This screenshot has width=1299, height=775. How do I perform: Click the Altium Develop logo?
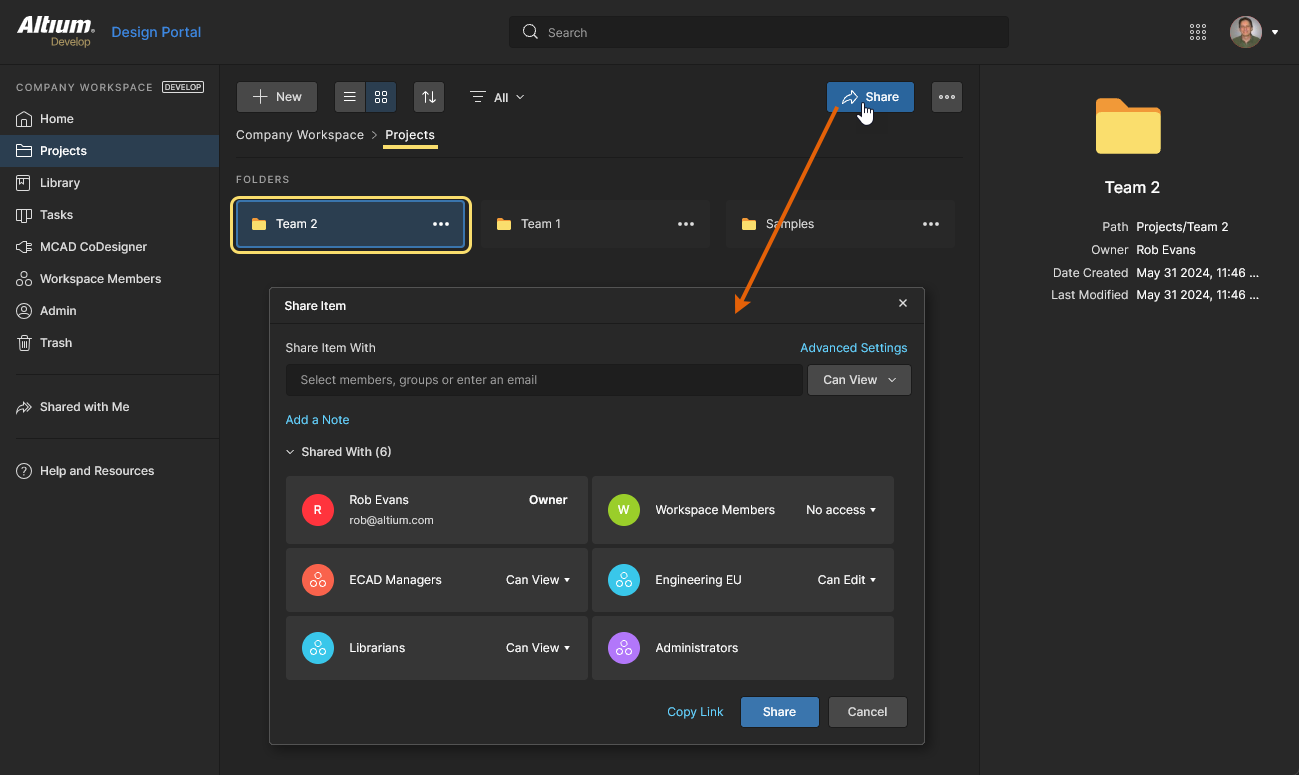click(56, 32)
